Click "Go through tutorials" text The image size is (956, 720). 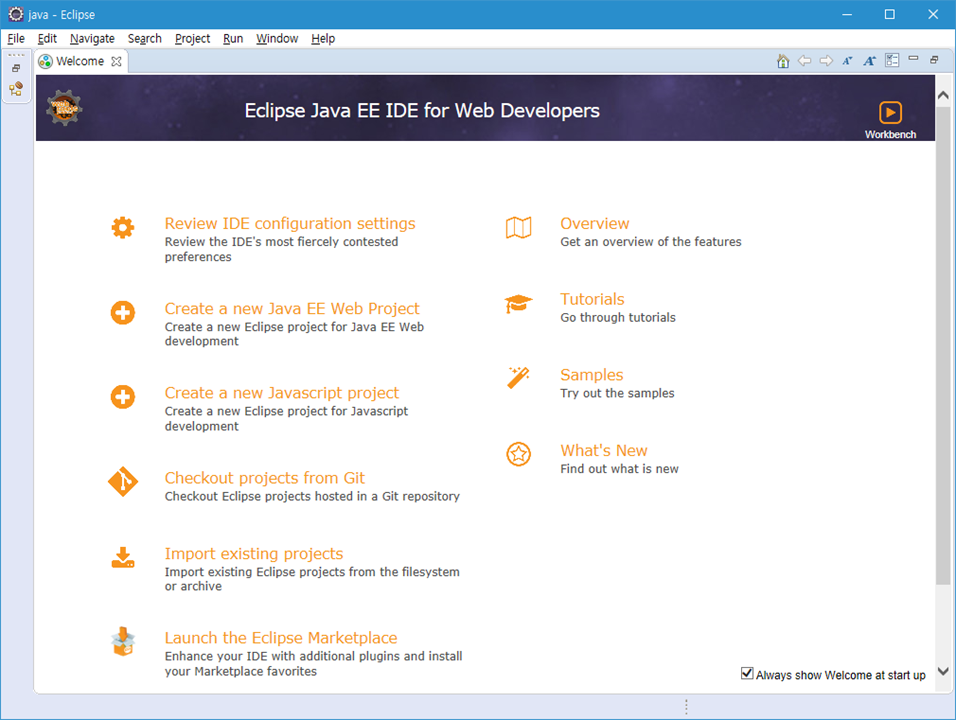(618, 317)
